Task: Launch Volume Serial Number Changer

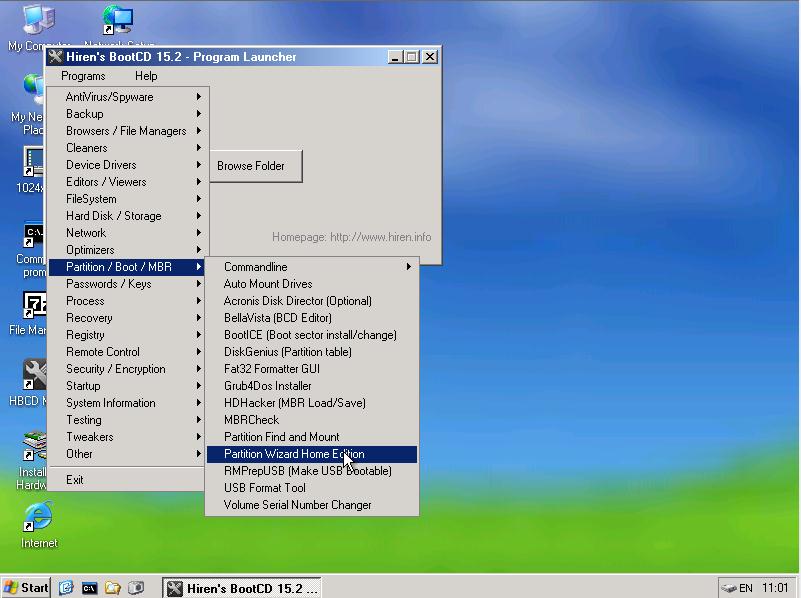Action: (x=312, y=505)
